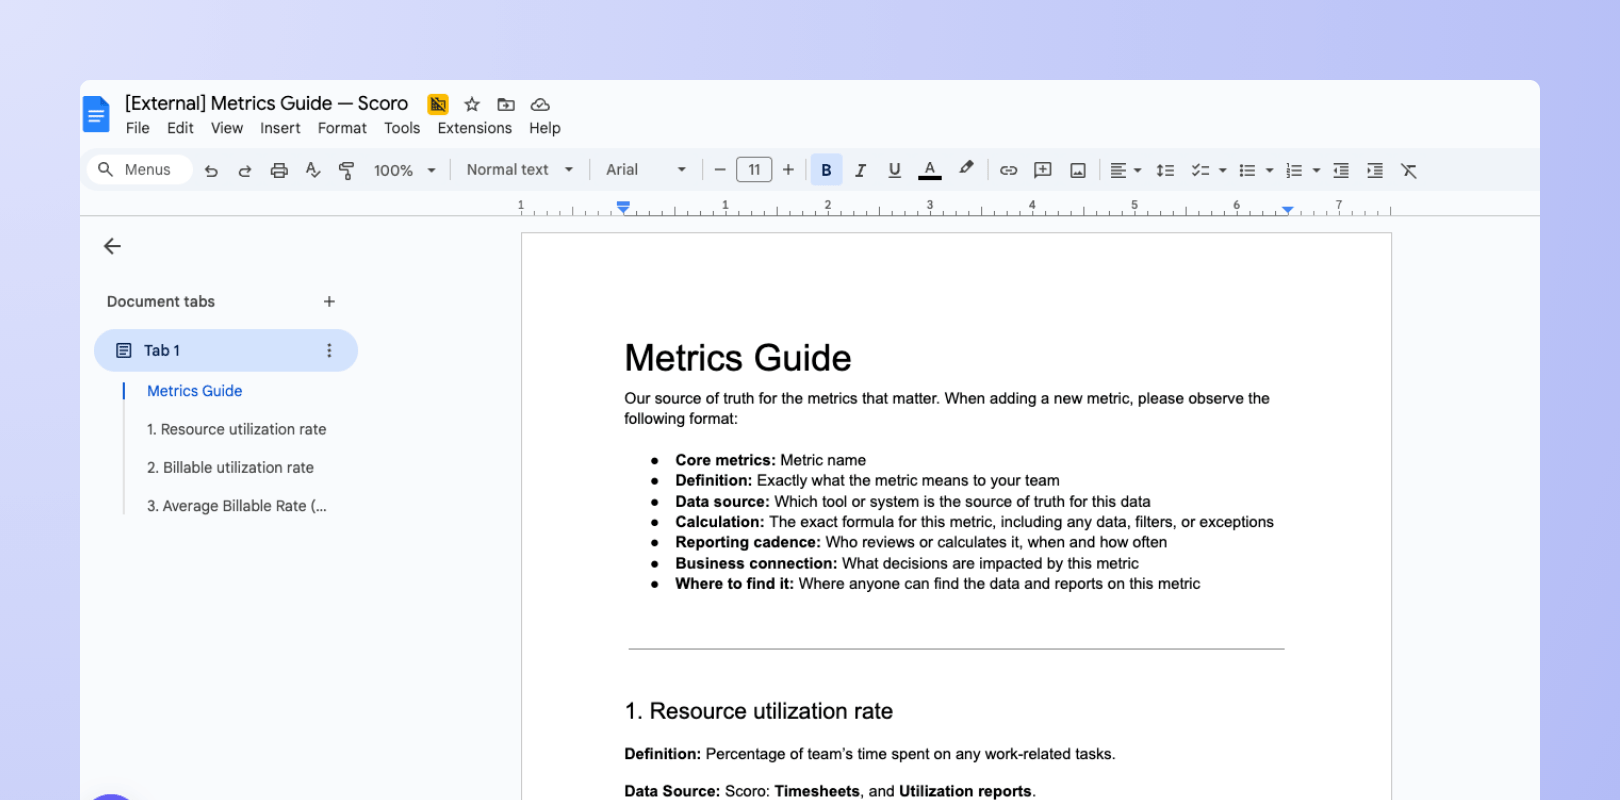Apply a numbered list
1620x800 pixels.
pyautogui.click(x=1293, y=170)
